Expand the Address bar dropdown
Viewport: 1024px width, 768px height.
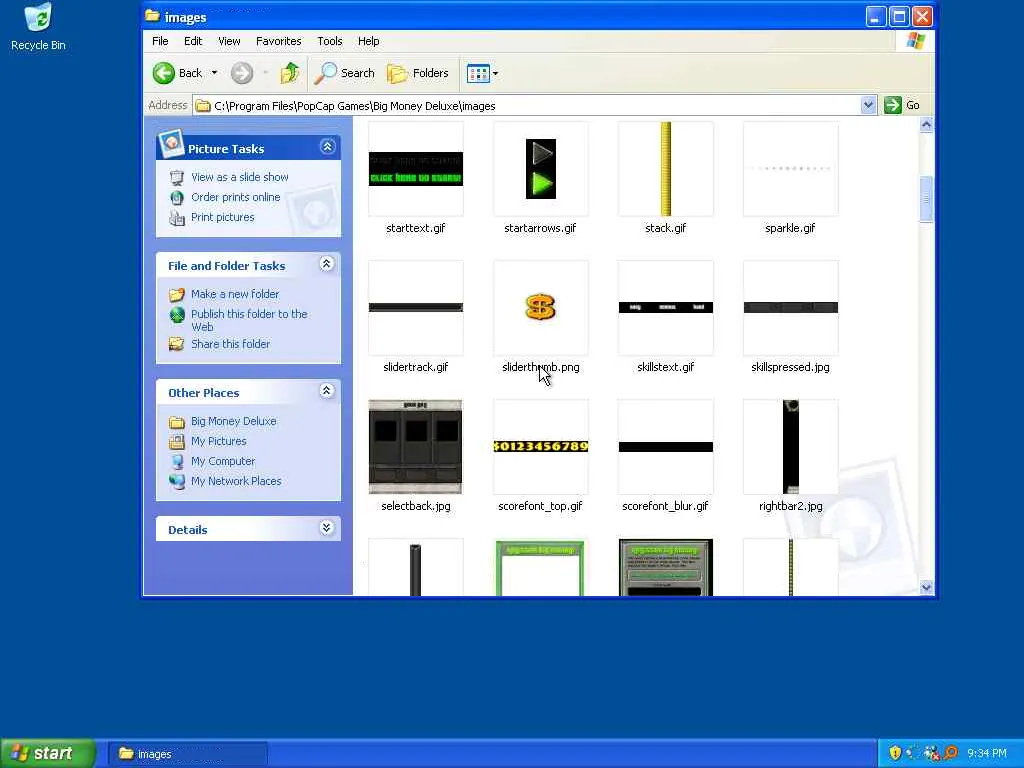point(868,105)
